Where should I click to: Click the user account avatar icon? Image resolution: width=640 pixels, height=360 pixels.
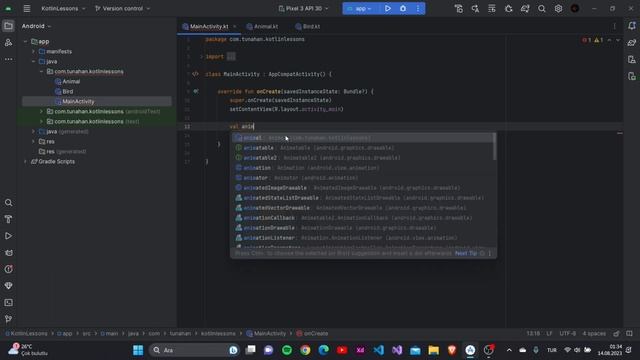point(575,9)
